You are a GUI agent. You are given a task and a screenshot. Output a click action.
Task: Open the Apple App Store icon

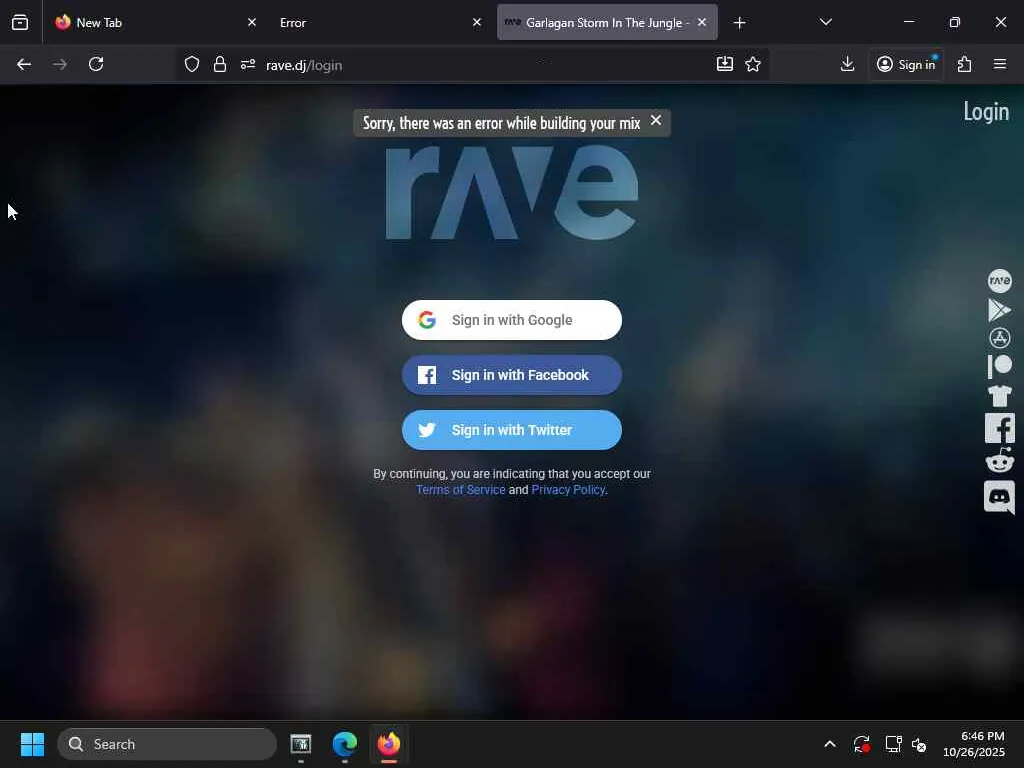[999, 338]
